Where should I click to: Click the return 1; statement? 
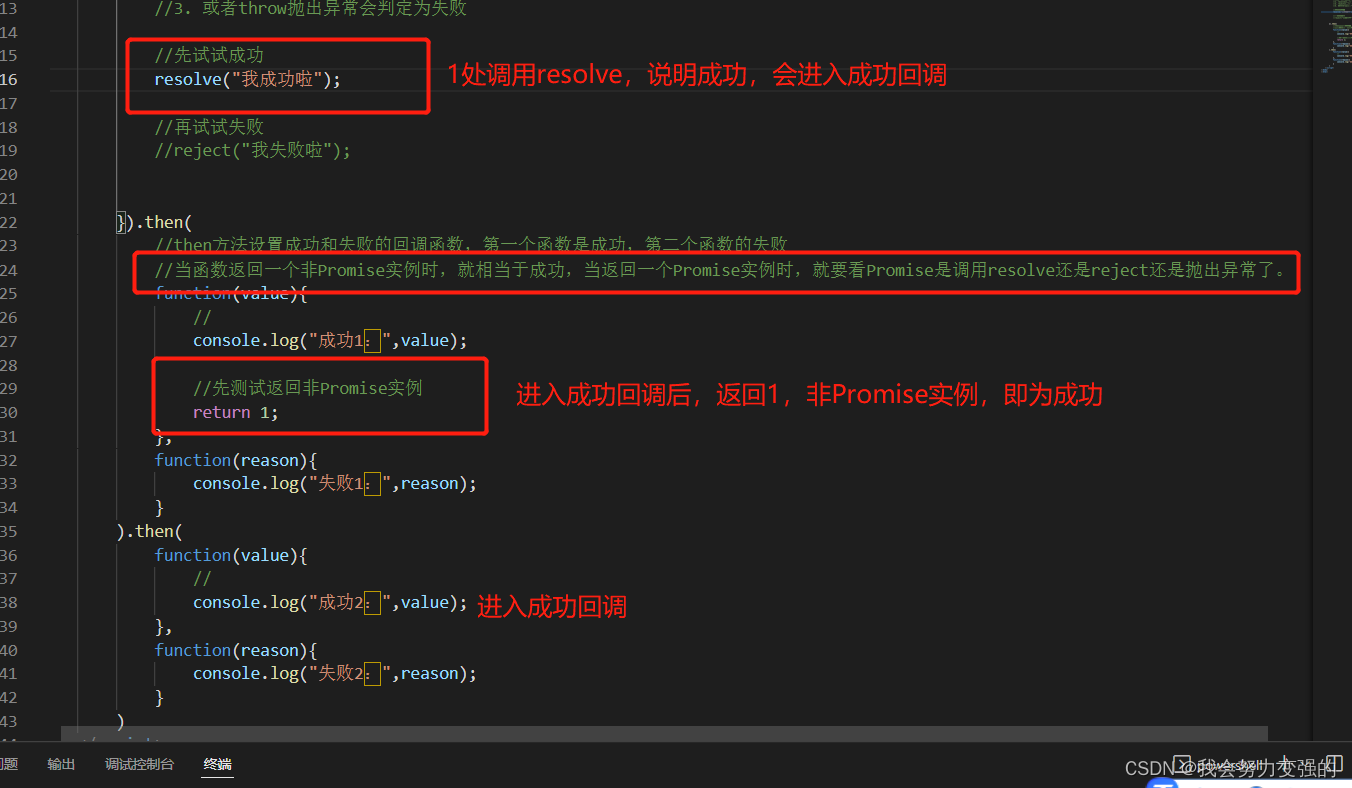coord(236,412)
